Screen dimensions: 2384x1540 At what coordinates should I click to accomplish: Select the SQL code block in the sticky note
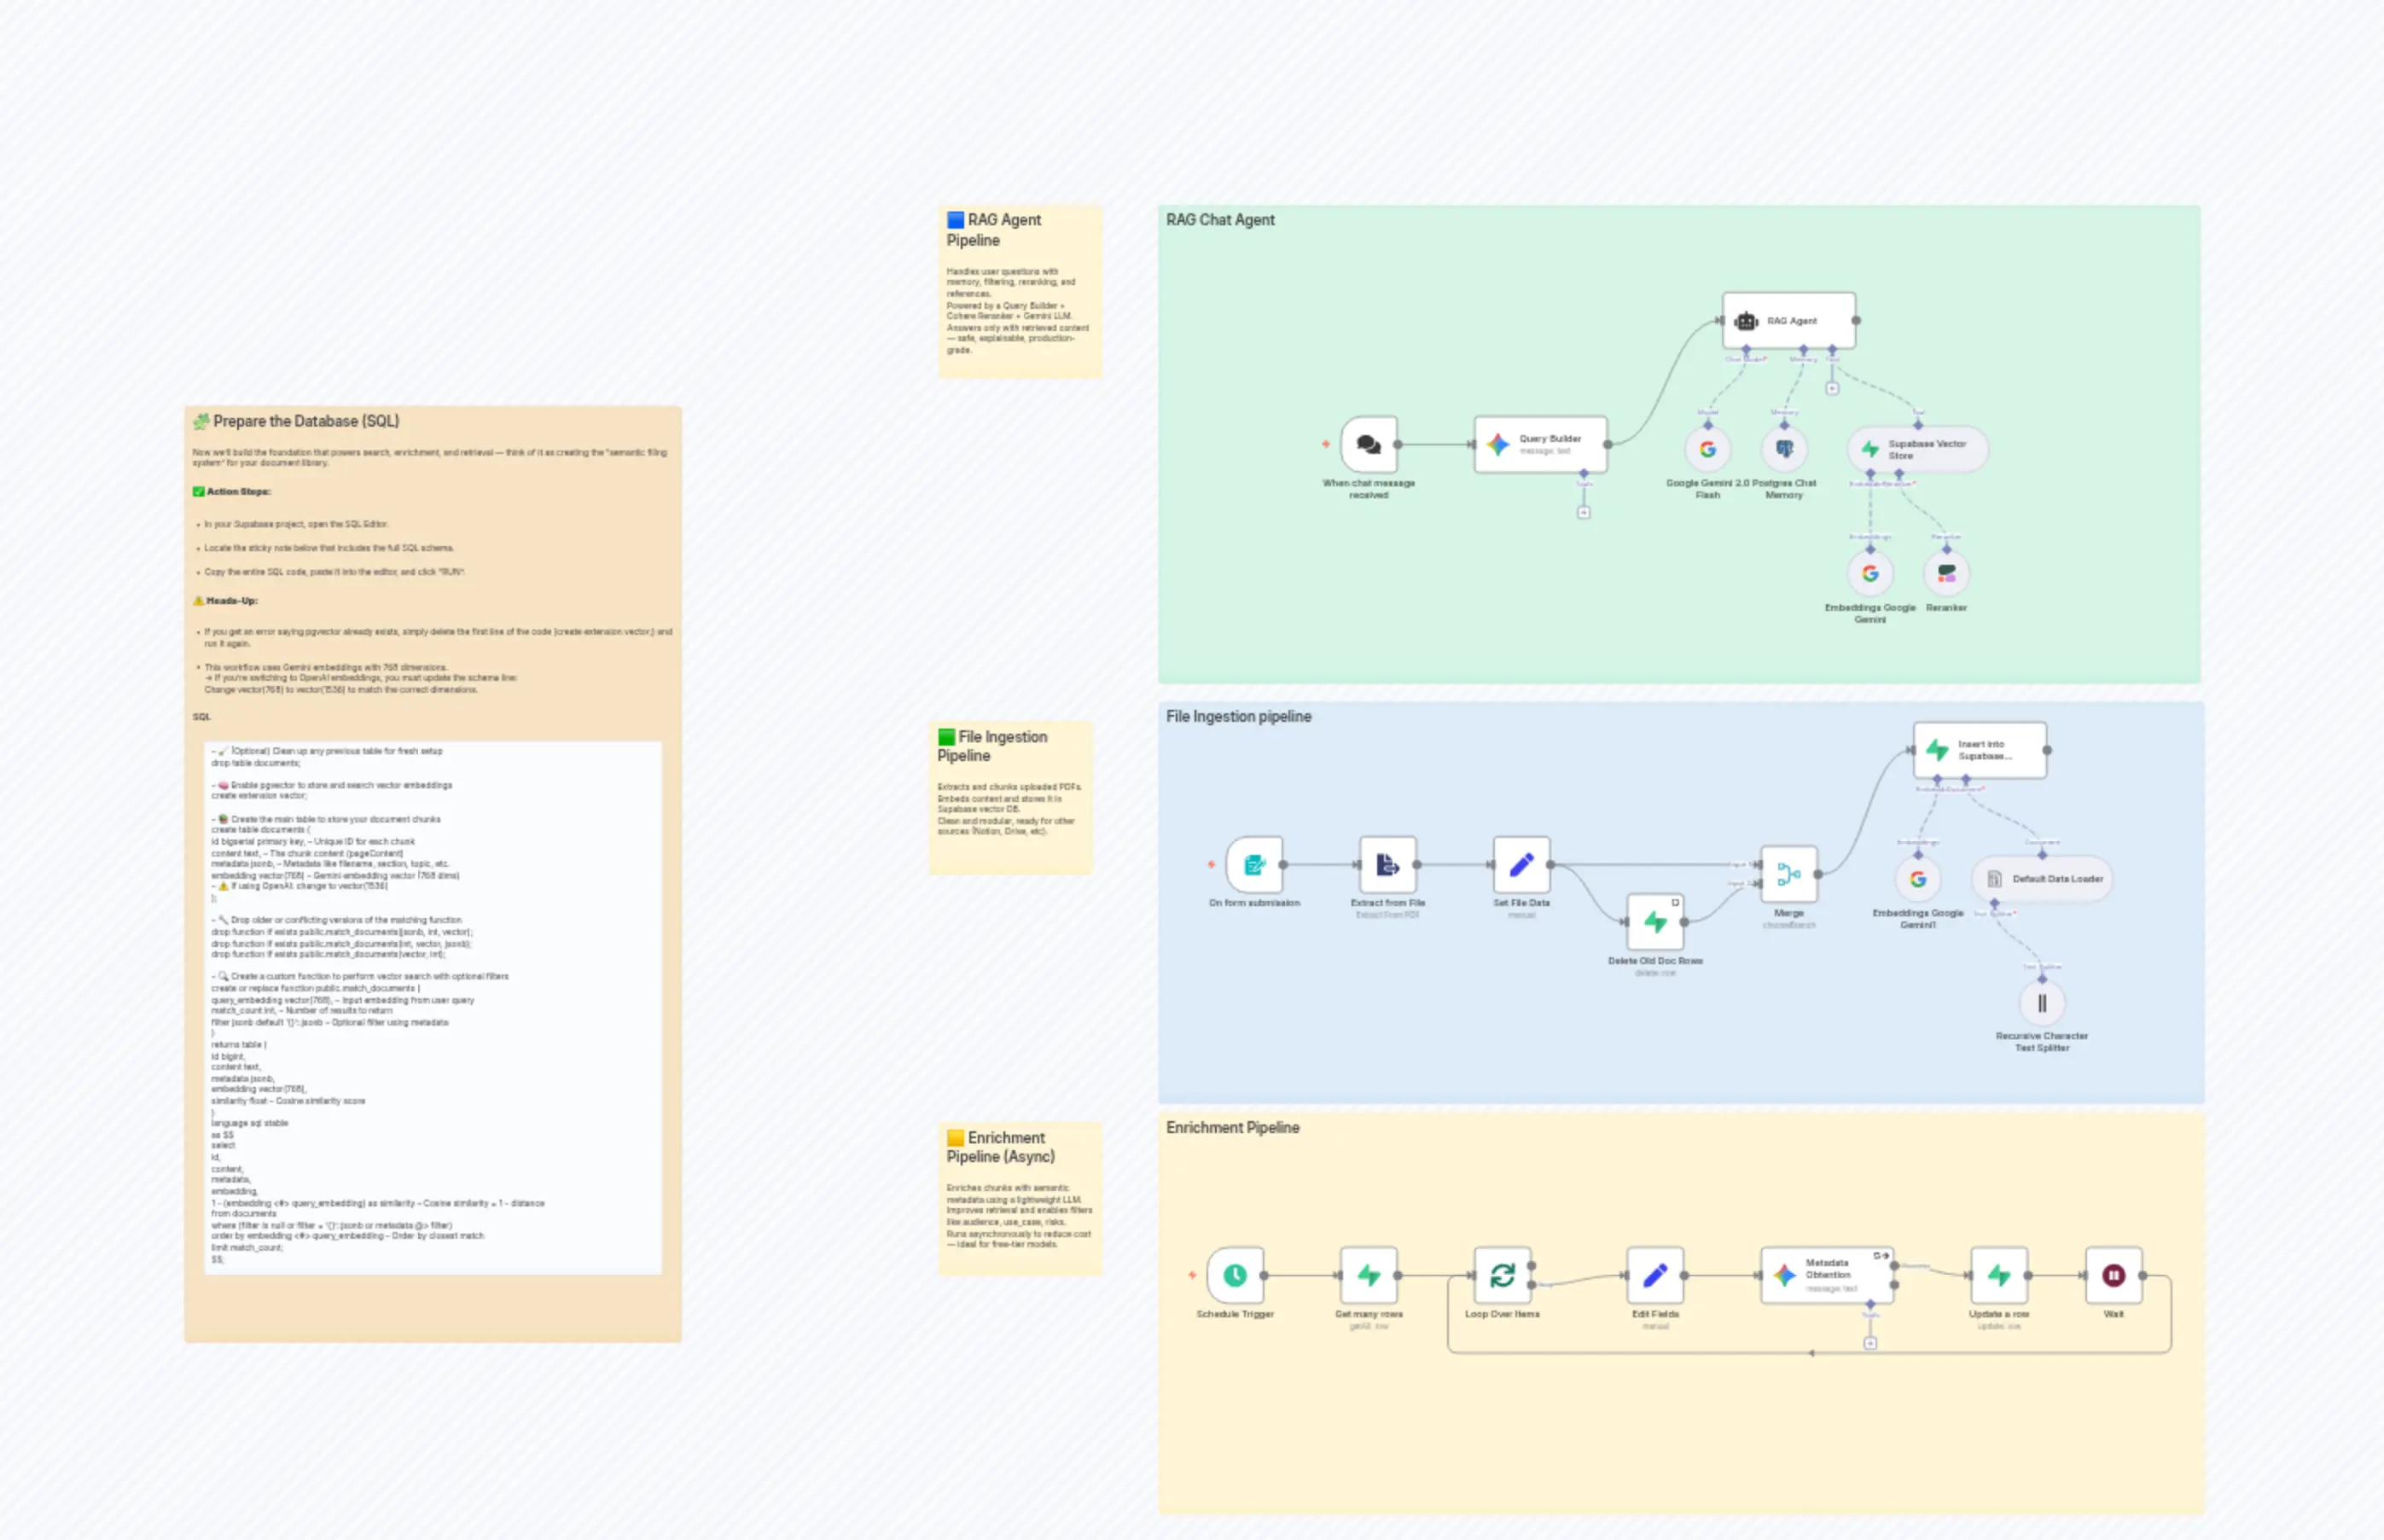click(435, 1000)
